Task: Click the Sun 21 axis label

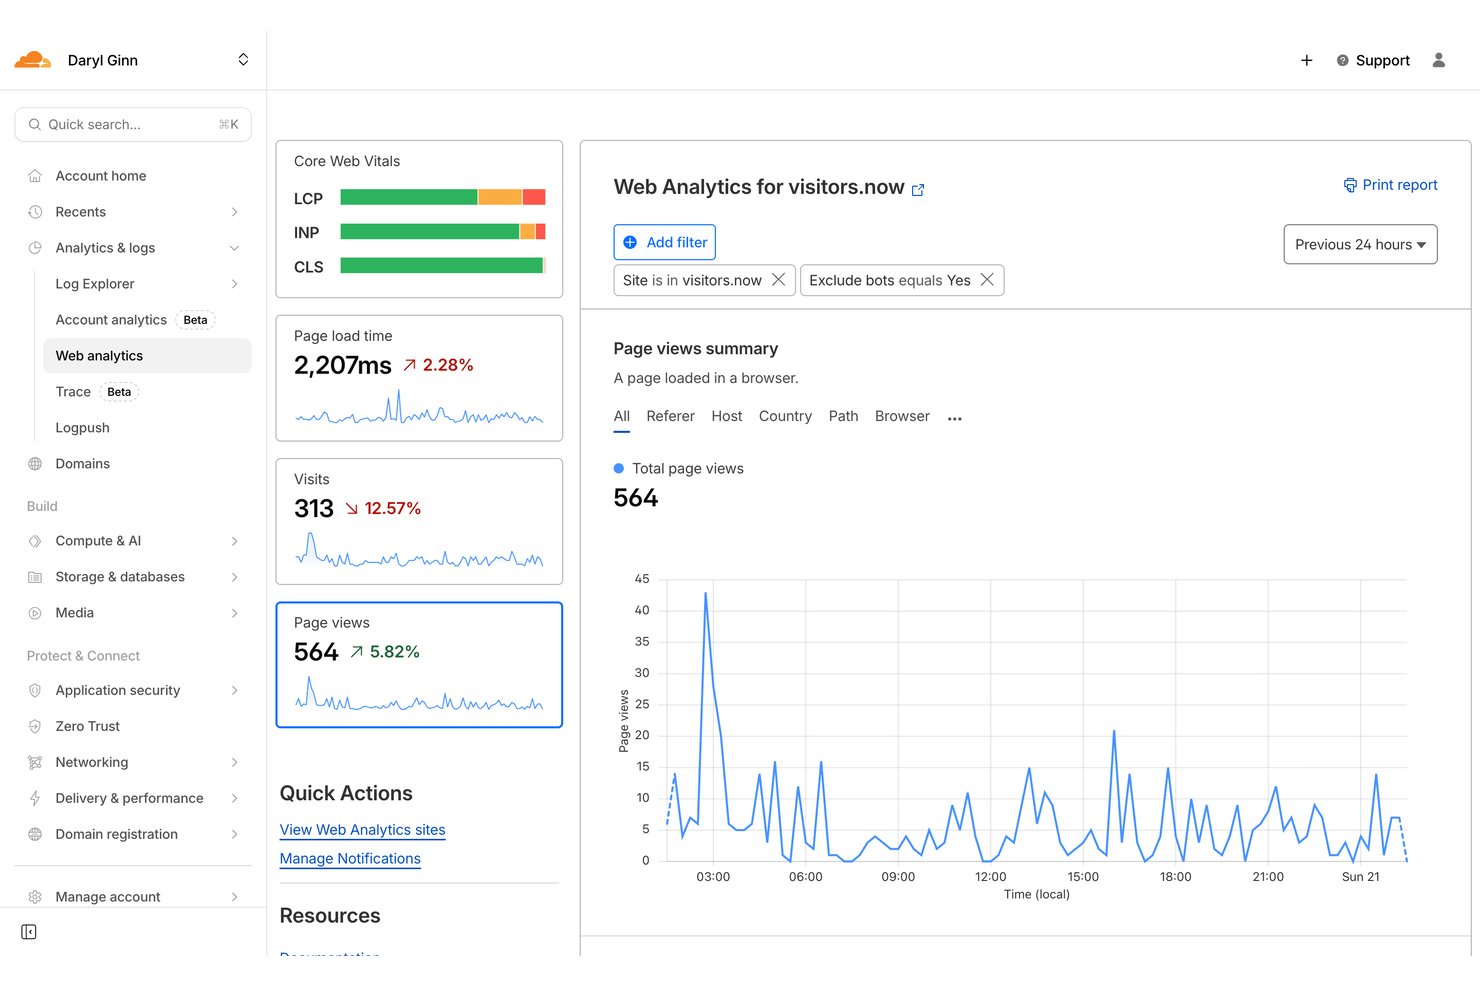Action: point(1360,877)
